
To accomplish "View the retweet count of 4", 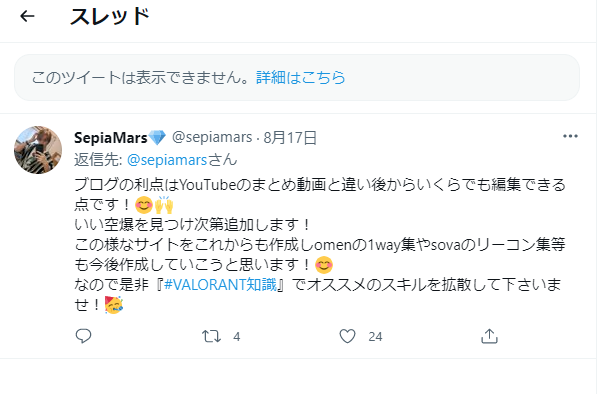I will coord(237,337).
